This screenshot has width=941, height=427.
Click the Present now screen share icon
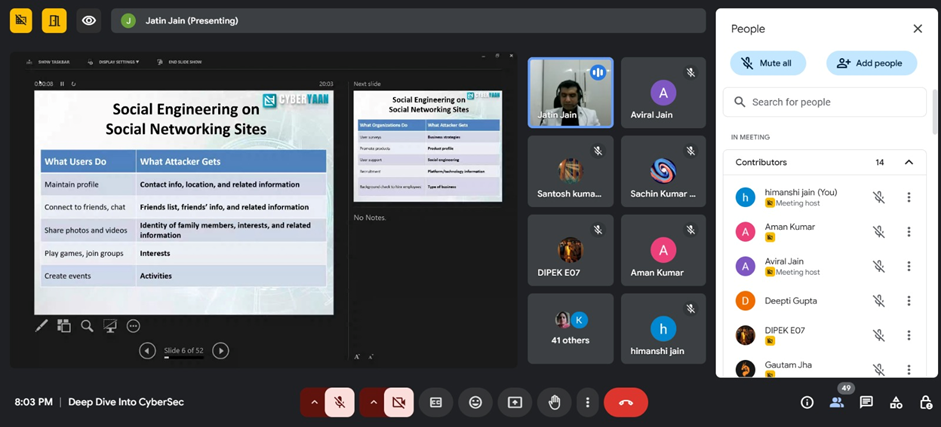[x=515, y=402]
